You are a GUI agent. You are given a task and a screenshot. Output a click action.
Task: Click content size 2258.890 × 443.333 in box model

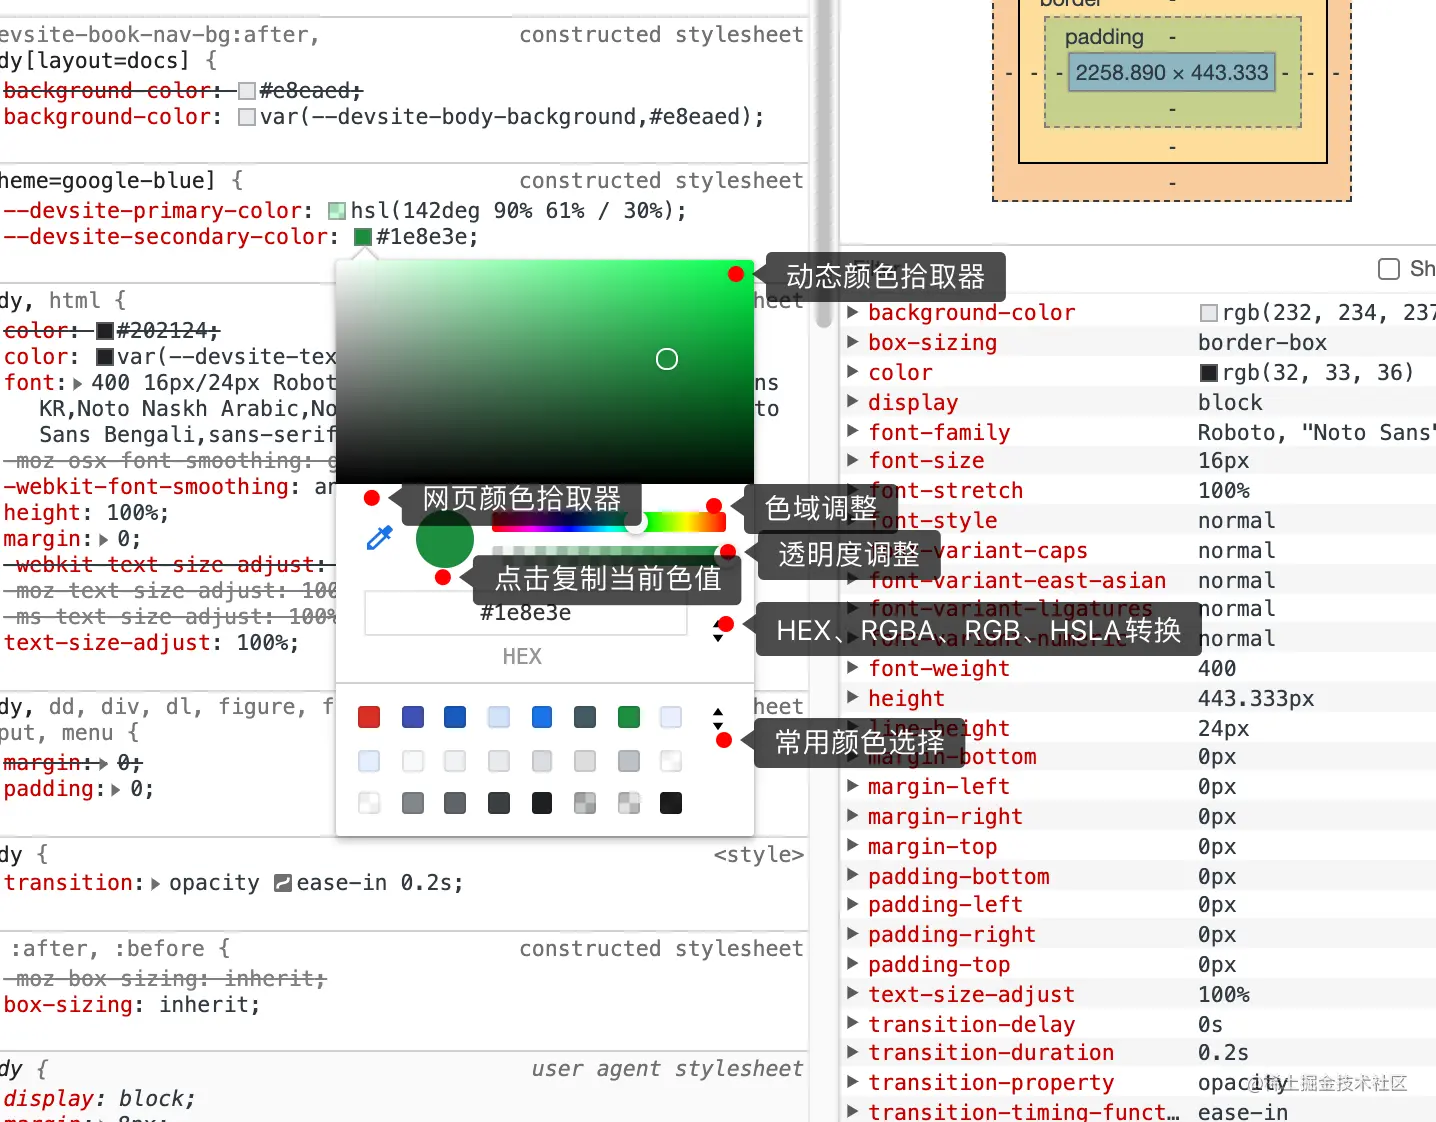[x=1172, y=72]
